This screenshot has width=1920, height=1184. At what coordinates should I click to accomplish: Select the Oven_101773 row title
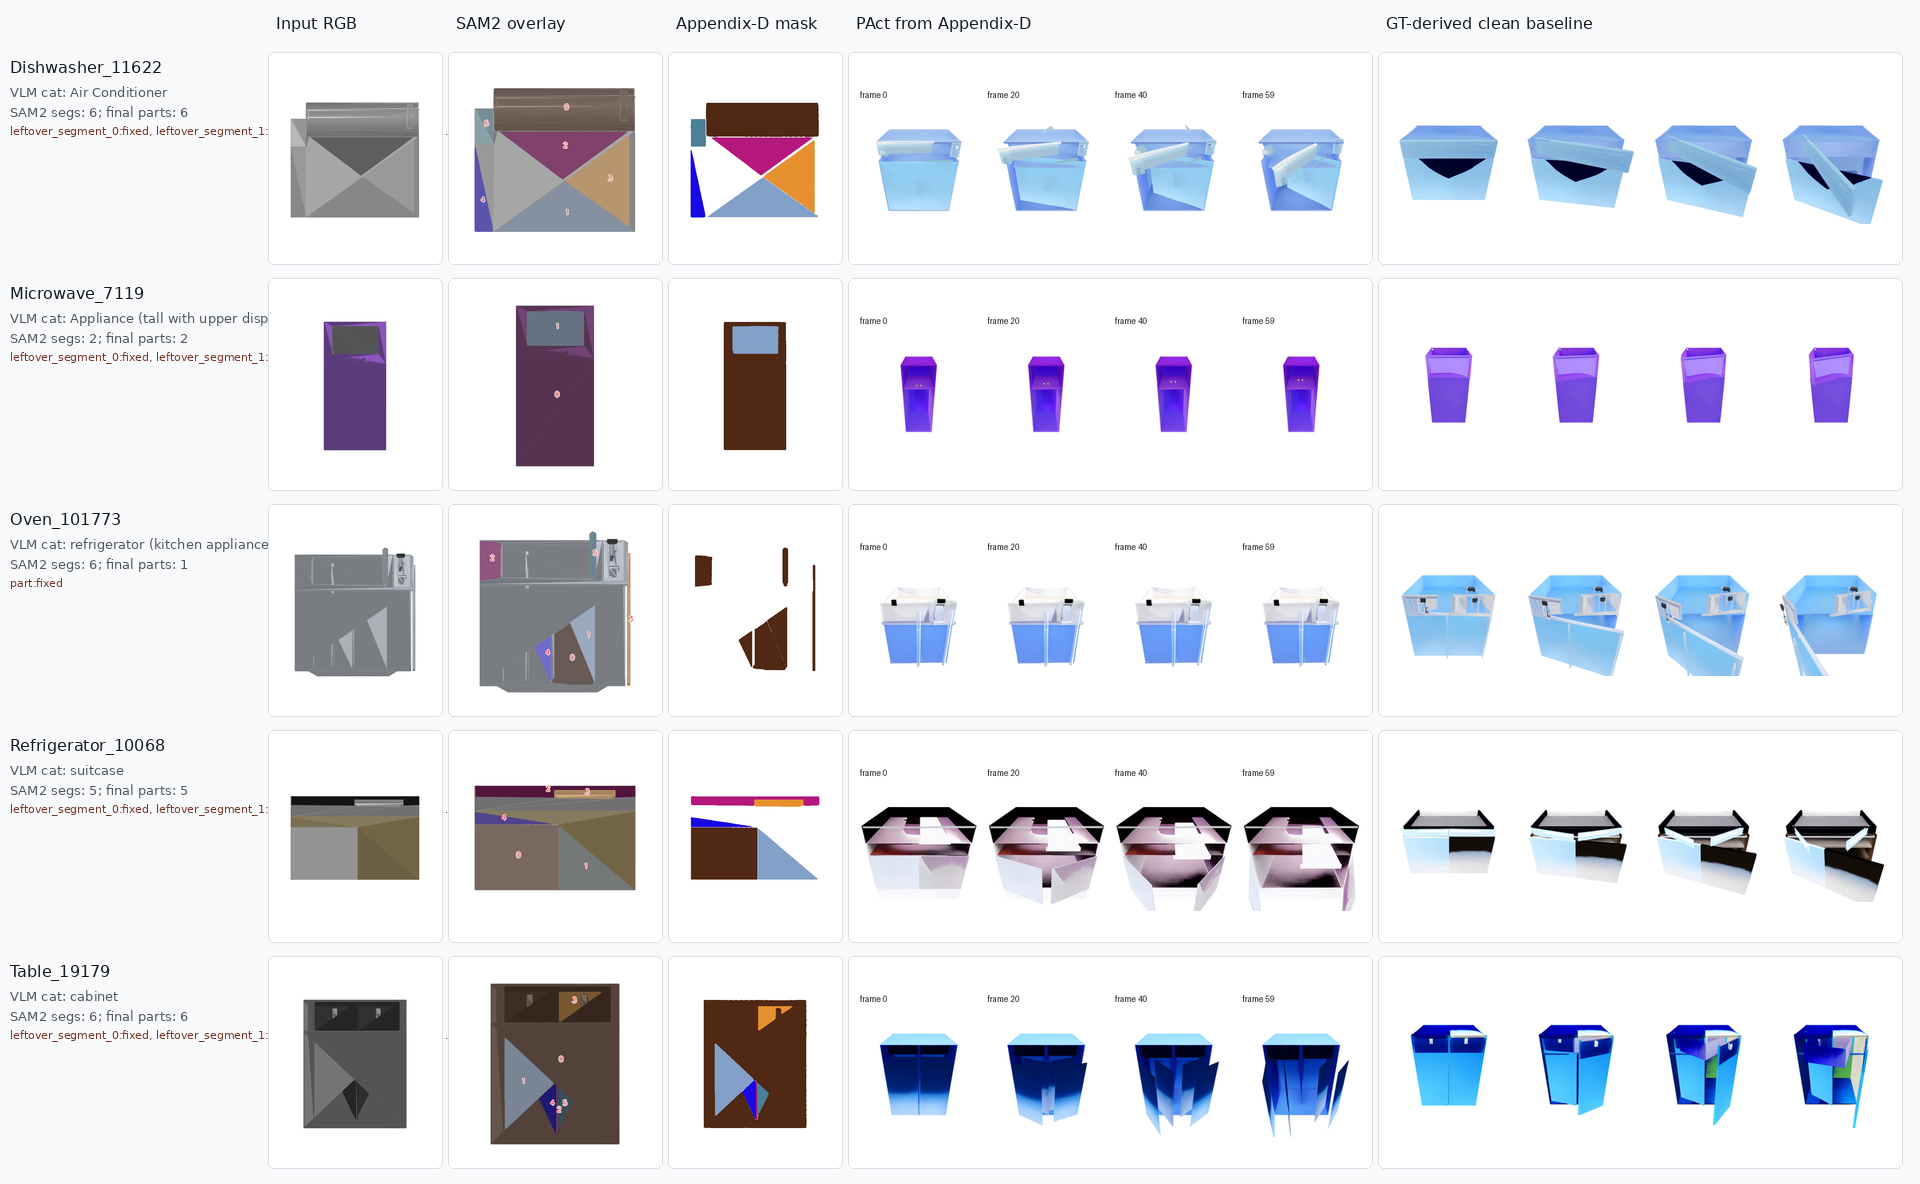(65, 519)
